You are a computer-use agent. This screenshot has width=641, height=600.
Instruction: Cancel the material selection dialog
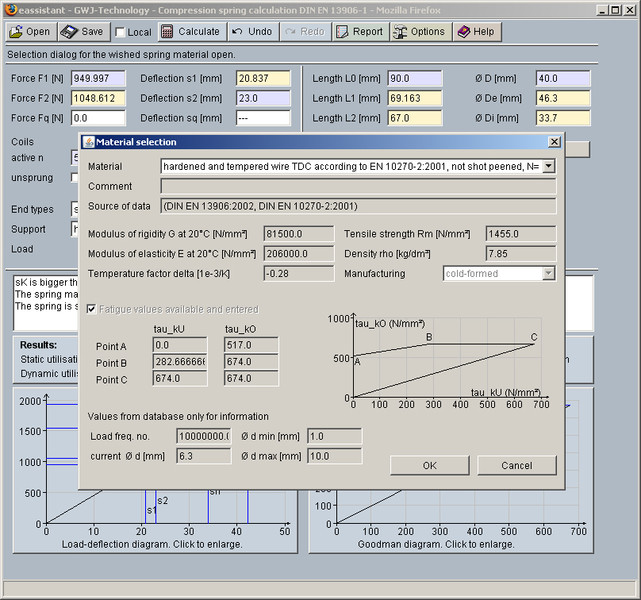tap(516, 465)
